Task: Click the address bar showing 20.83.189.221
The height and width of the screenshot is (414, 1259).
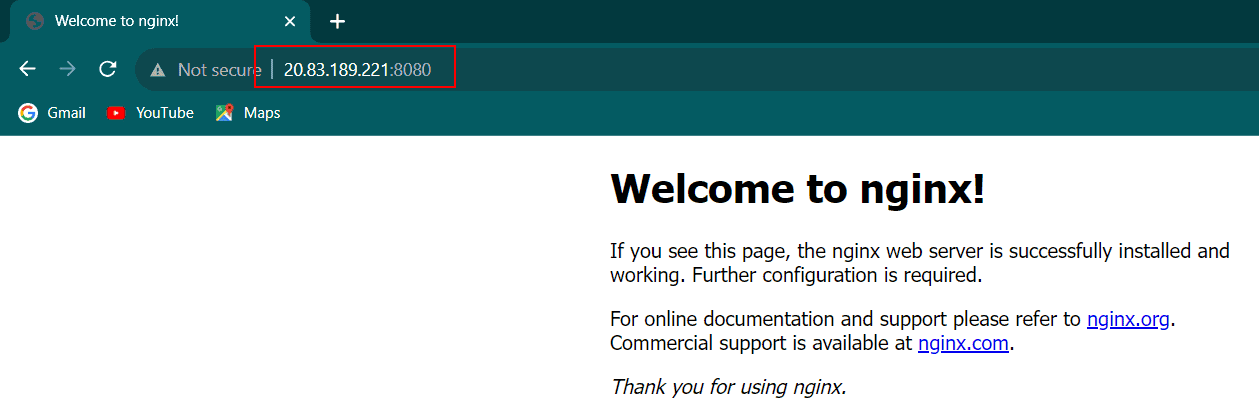Action: coord(335,70)
